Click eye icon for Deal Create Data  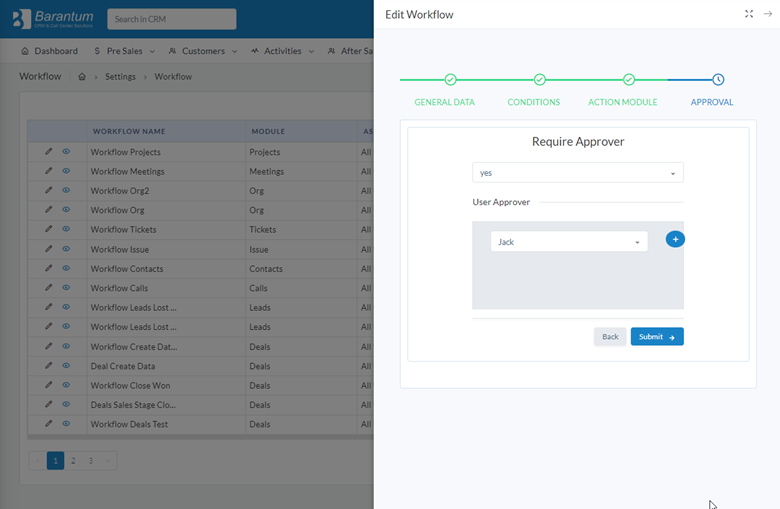pos(66,366)
